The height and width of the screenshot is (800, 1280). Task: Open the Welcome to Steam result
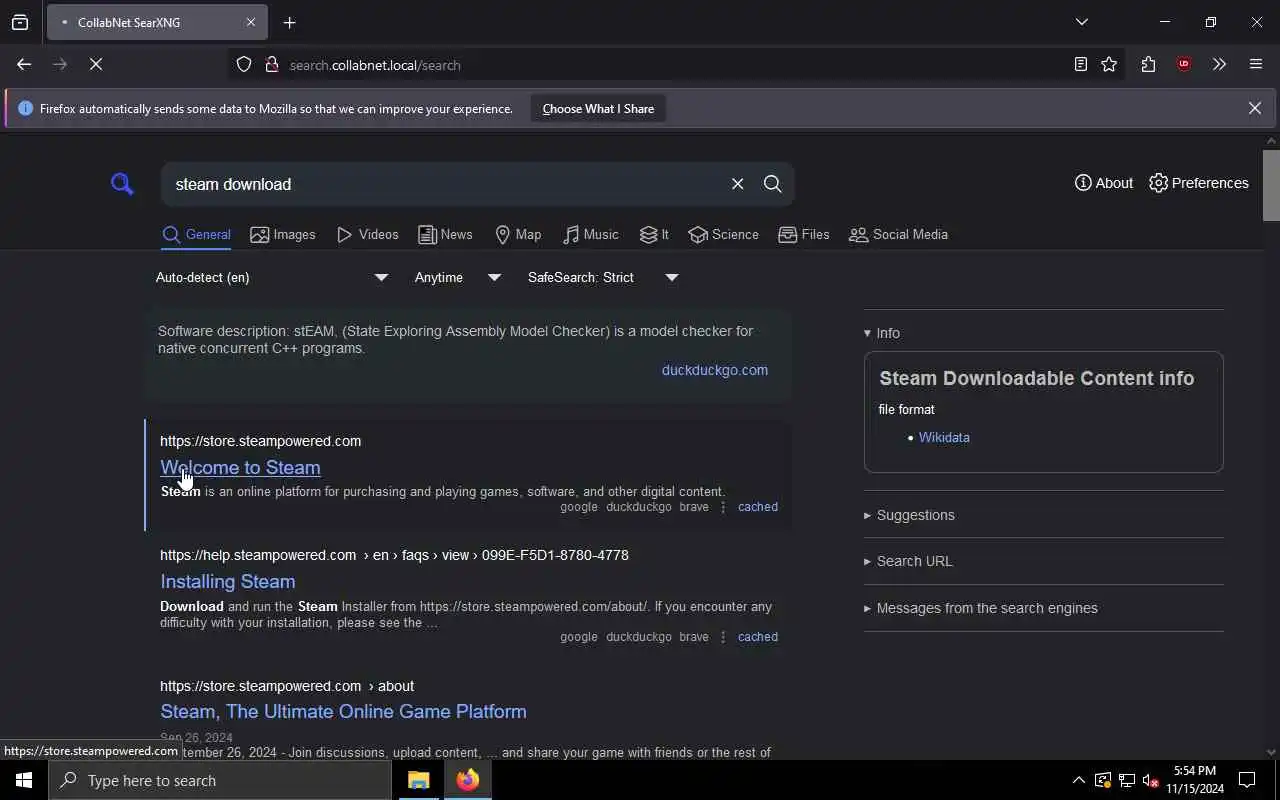[240, 467]
